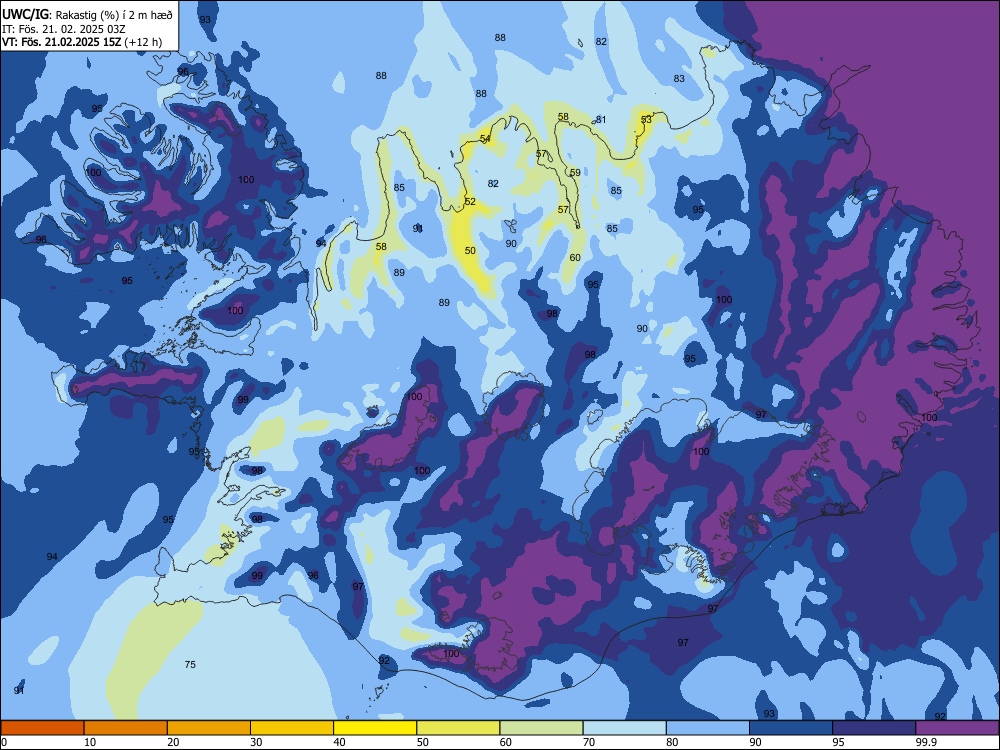Click the map value '50' in the yellow area
This screenshot has height=750, width=1000.
[470, 251]
